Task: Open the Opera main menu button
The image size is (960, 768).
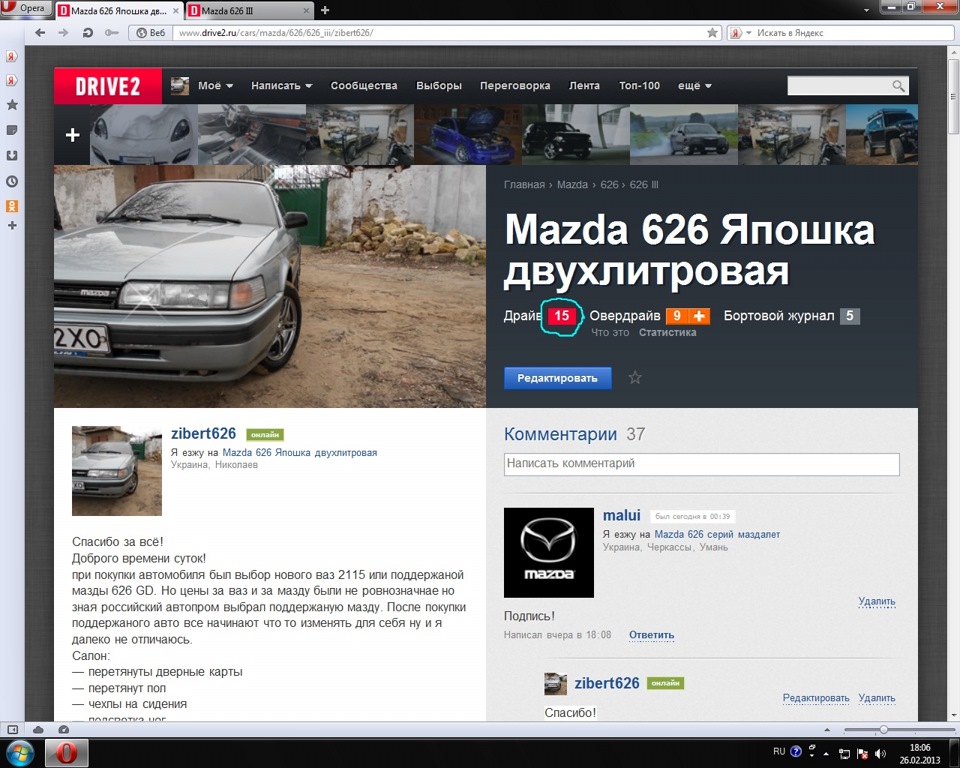Action: (24, 8)
